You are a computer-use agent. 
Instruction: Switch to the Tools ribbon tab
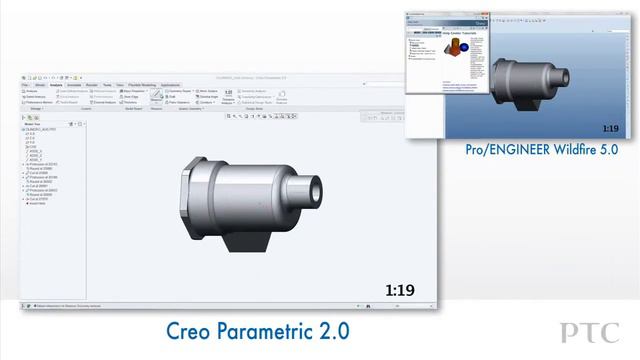click(107, 85)
